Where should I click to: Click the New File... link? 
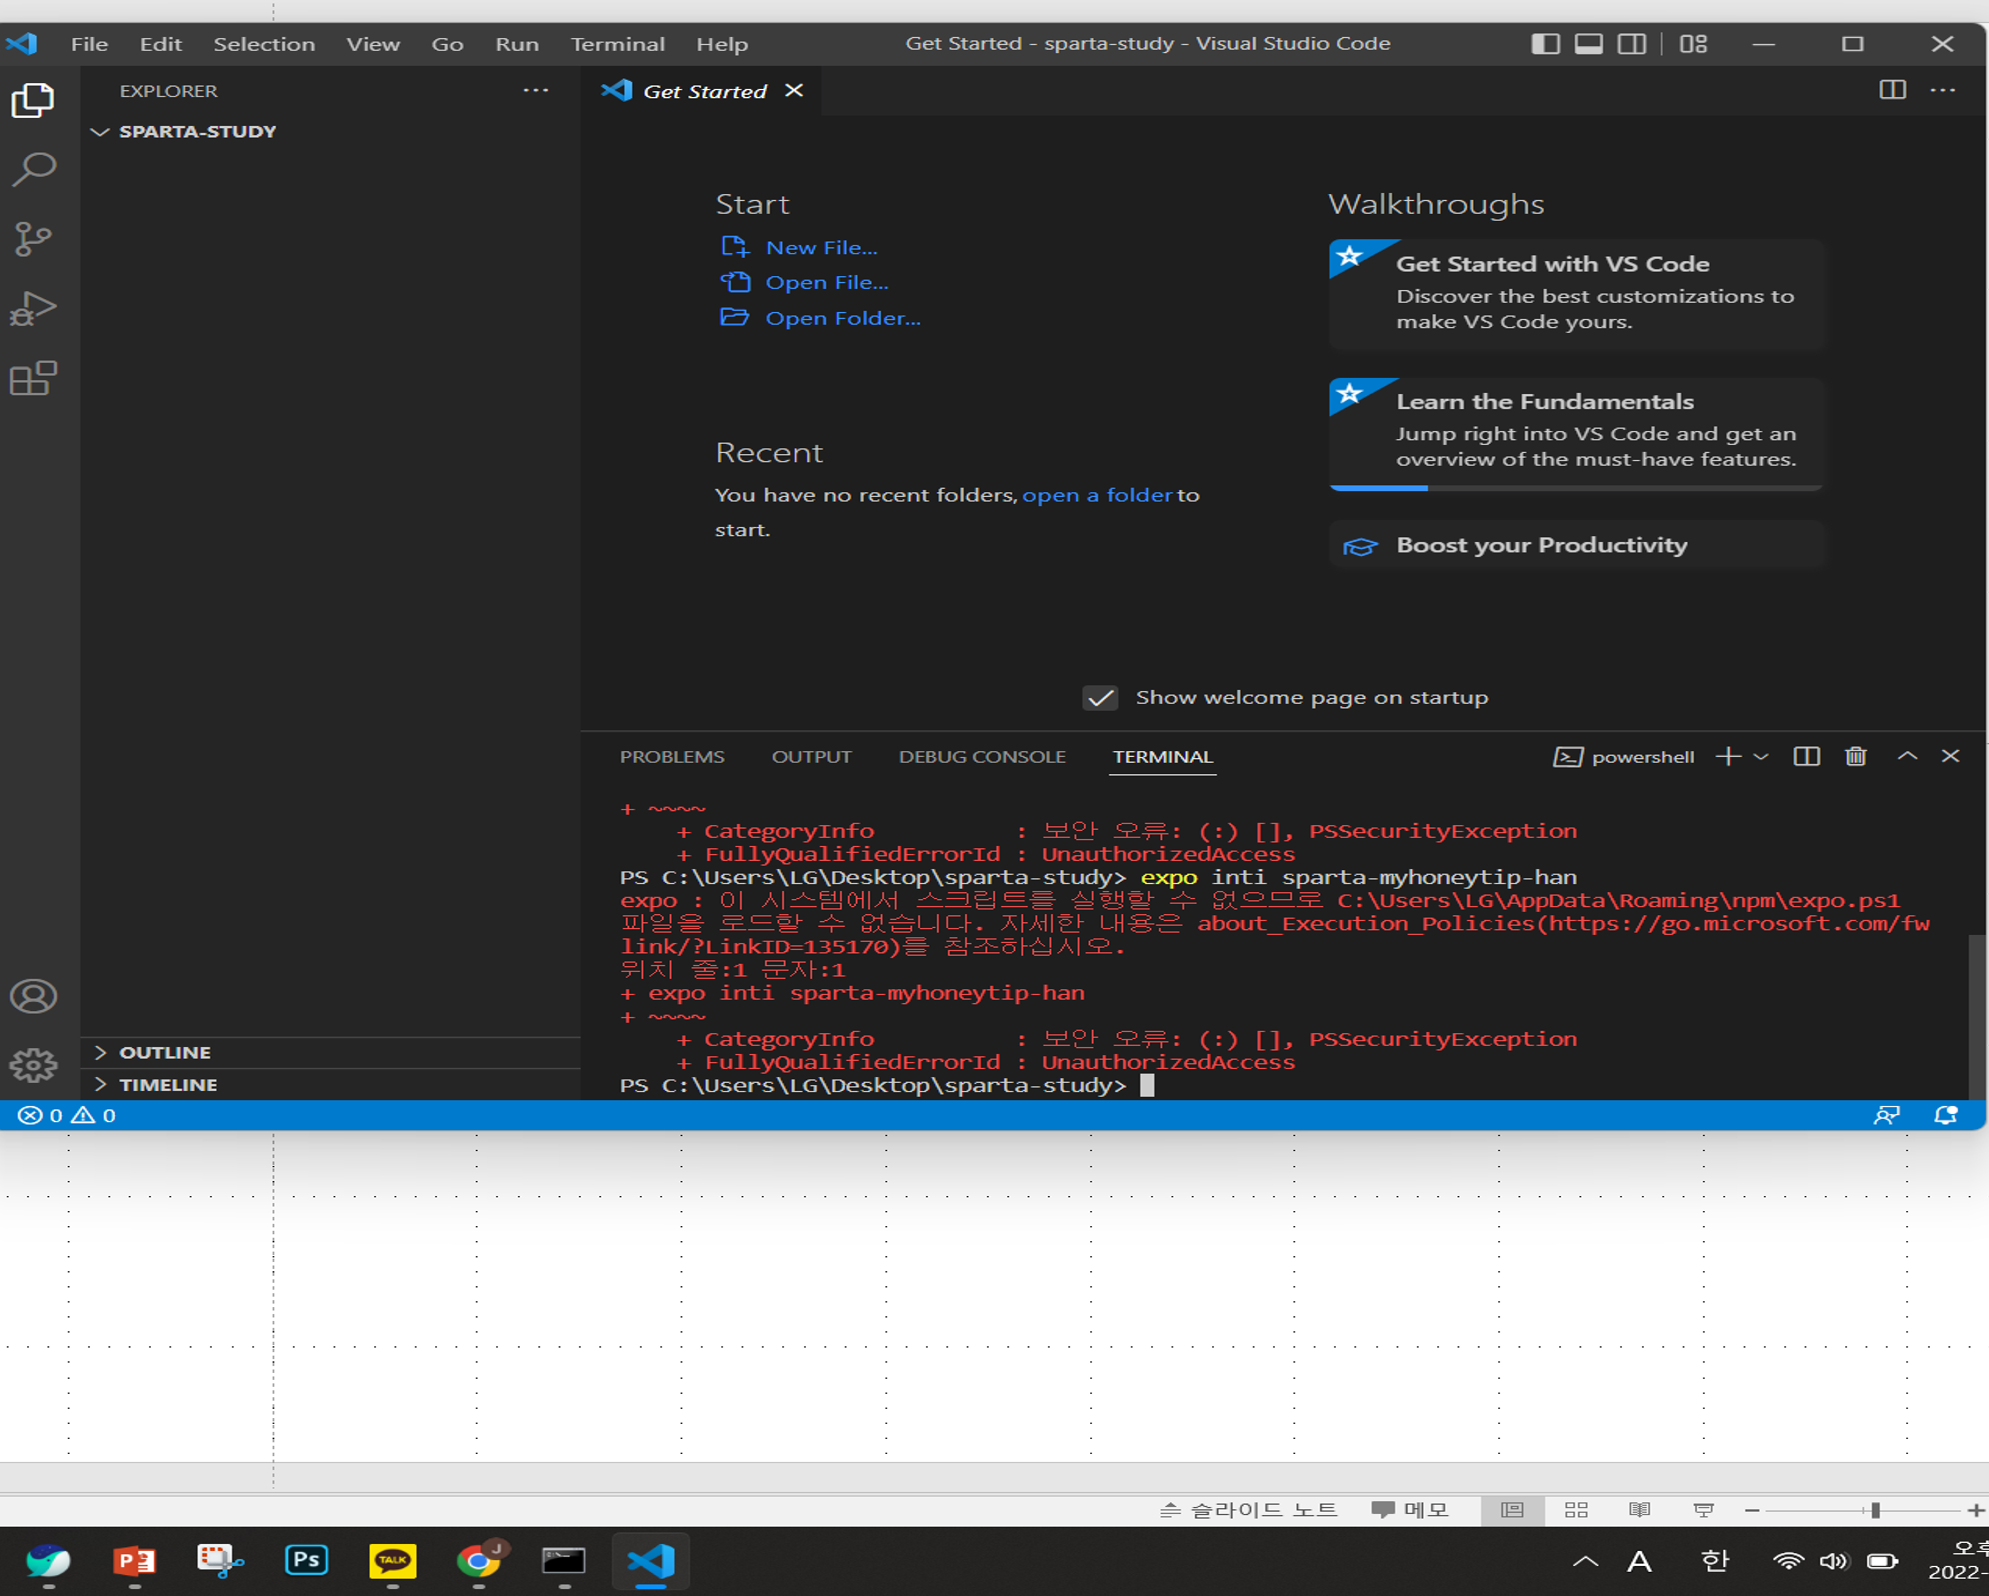[821, 247]
